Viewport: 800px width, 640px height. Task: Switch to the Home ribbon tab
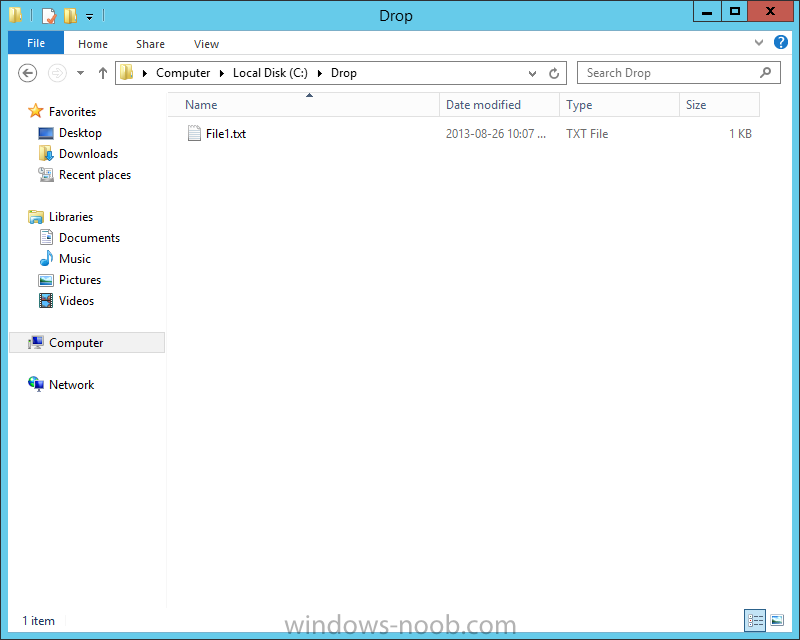point(93,44)
